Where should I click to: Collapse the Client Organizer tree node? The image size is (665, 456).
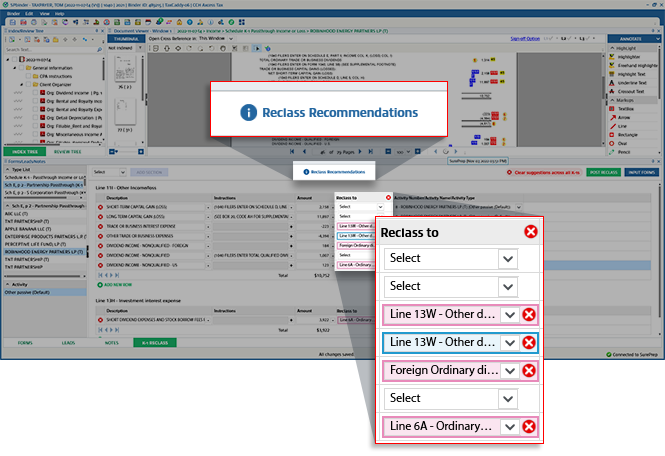[22, 84]
